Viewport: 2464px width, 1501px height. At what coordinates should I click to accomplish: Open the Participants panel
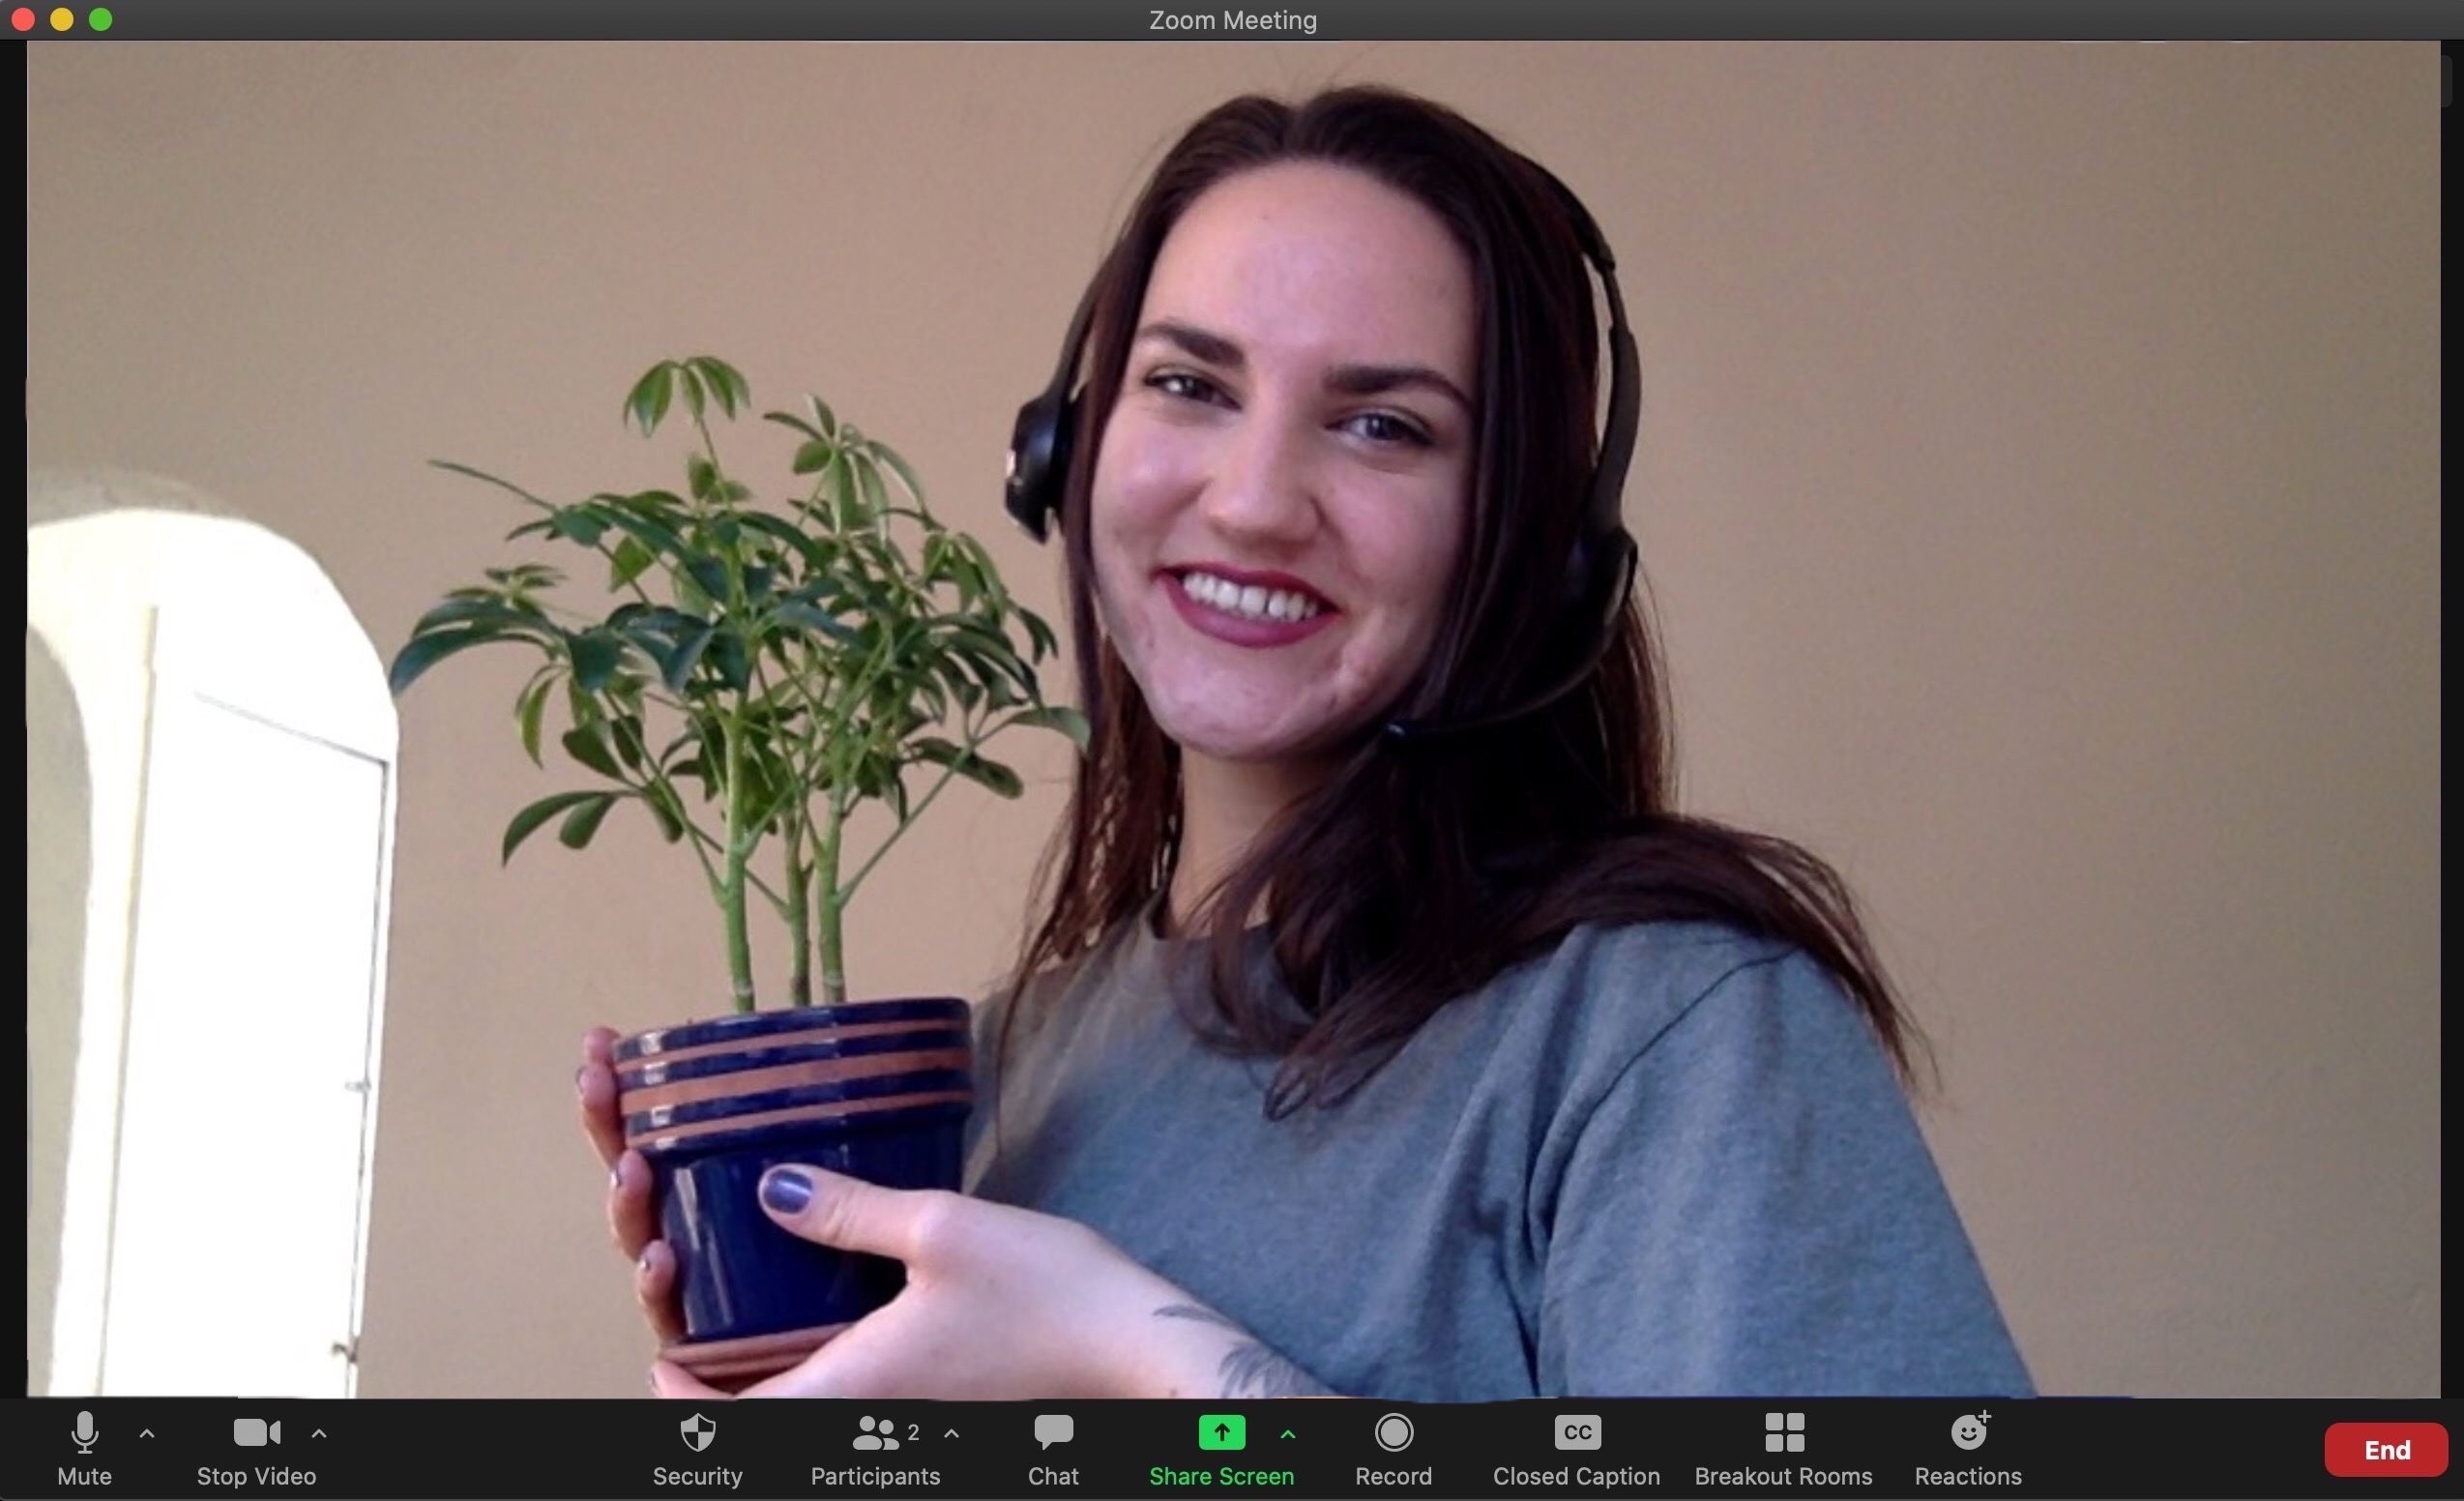(x=875, y=1449)
